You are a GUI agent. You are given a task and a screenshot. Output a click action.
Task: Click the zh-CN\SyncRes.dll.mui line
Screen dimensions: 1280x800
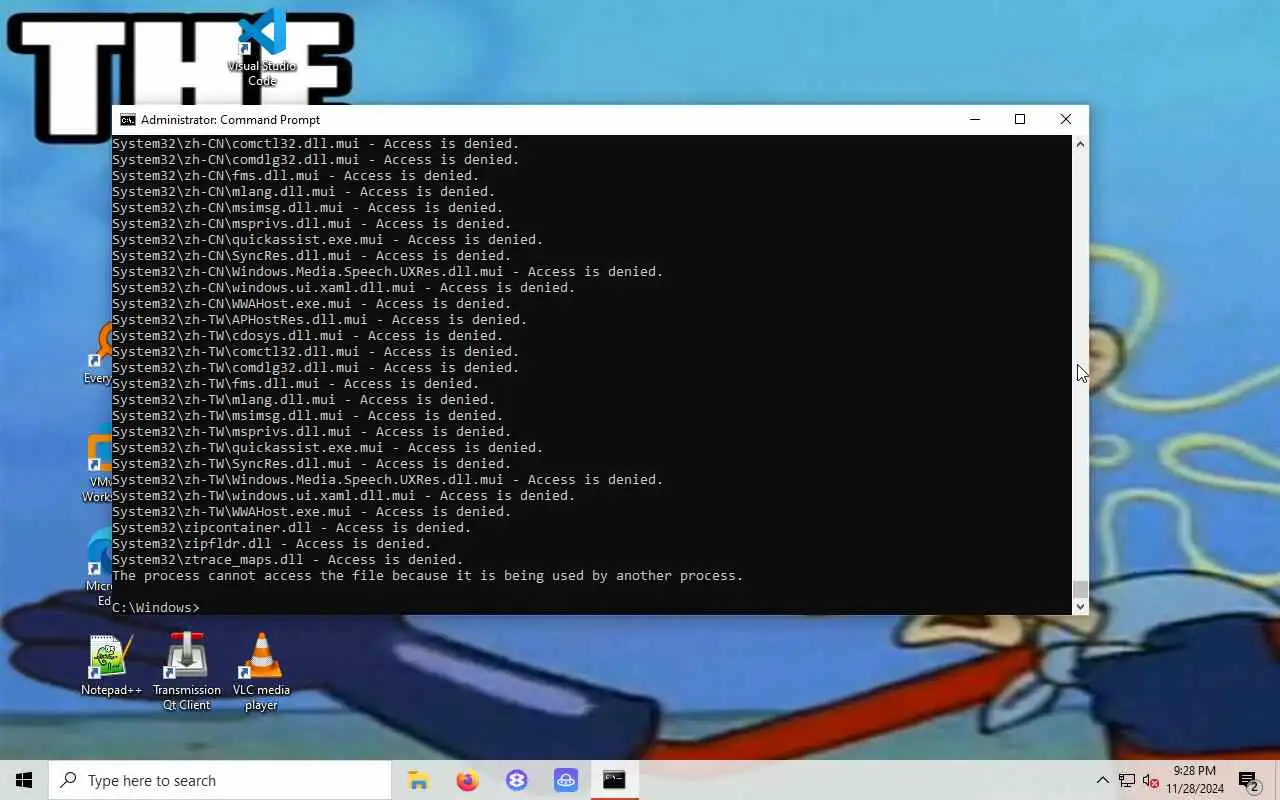click(x=312, y=256)
